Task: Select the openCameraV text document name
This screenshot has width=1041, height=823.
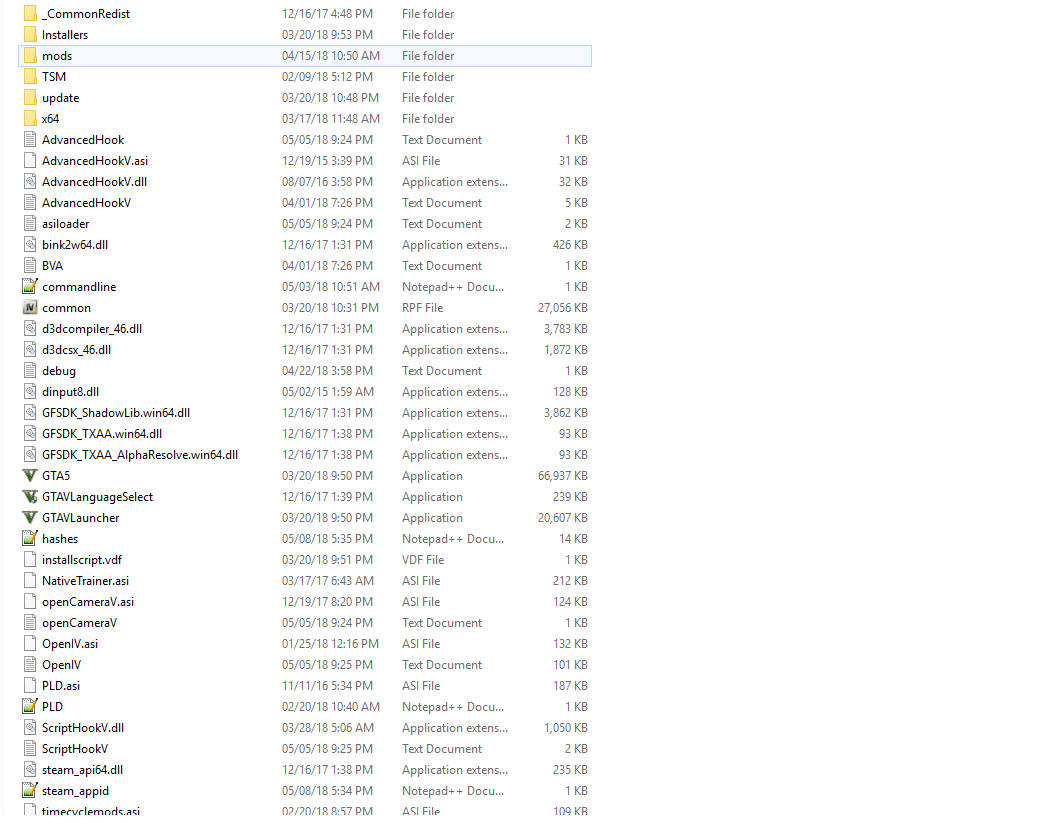Action: 80,623
